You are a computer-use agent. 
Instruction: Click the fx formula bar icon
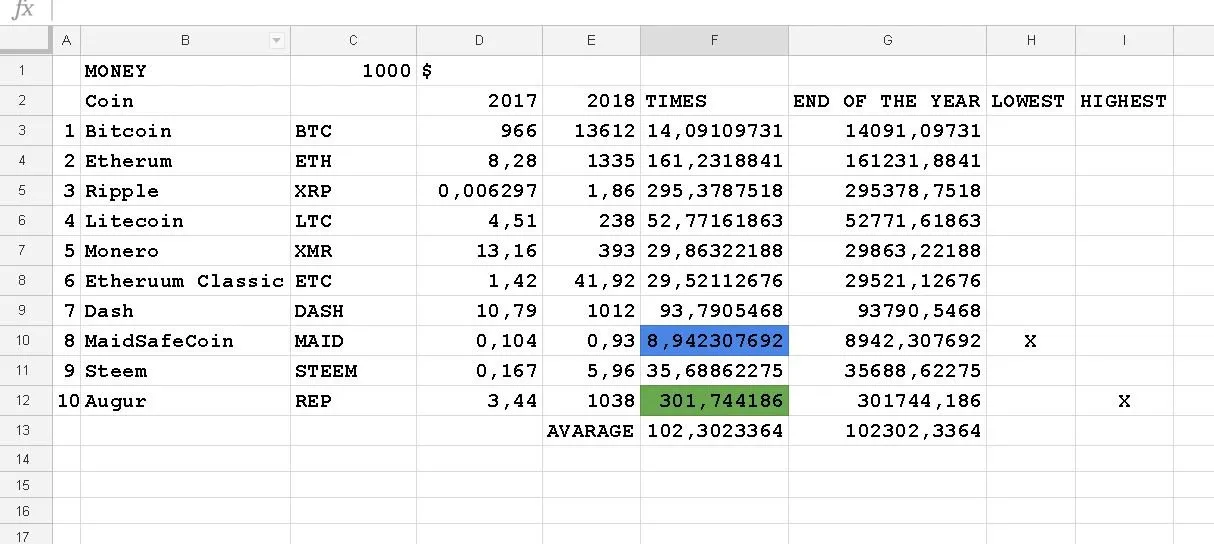point(22,10)
